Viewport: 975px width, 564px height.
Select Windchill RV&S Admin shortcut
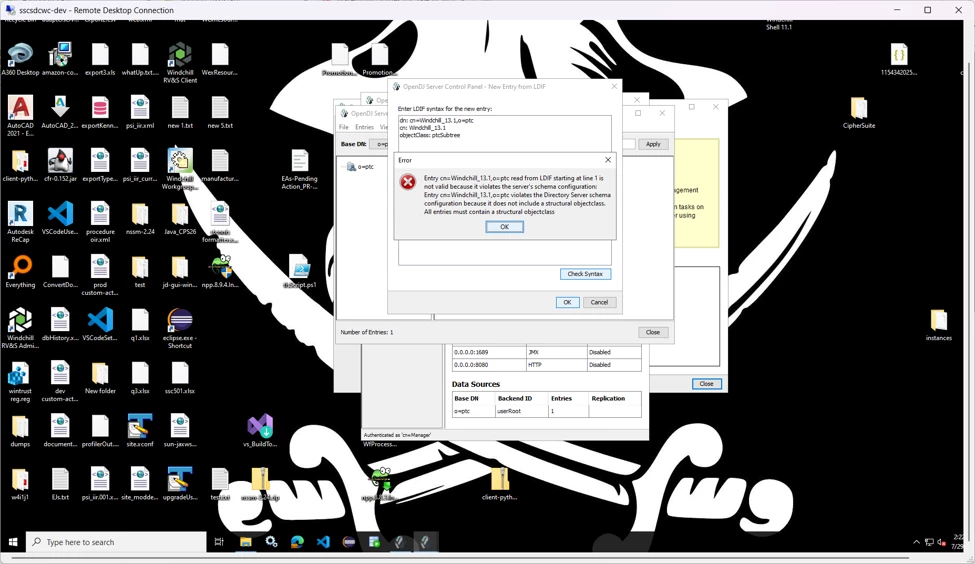pos(20,328)
